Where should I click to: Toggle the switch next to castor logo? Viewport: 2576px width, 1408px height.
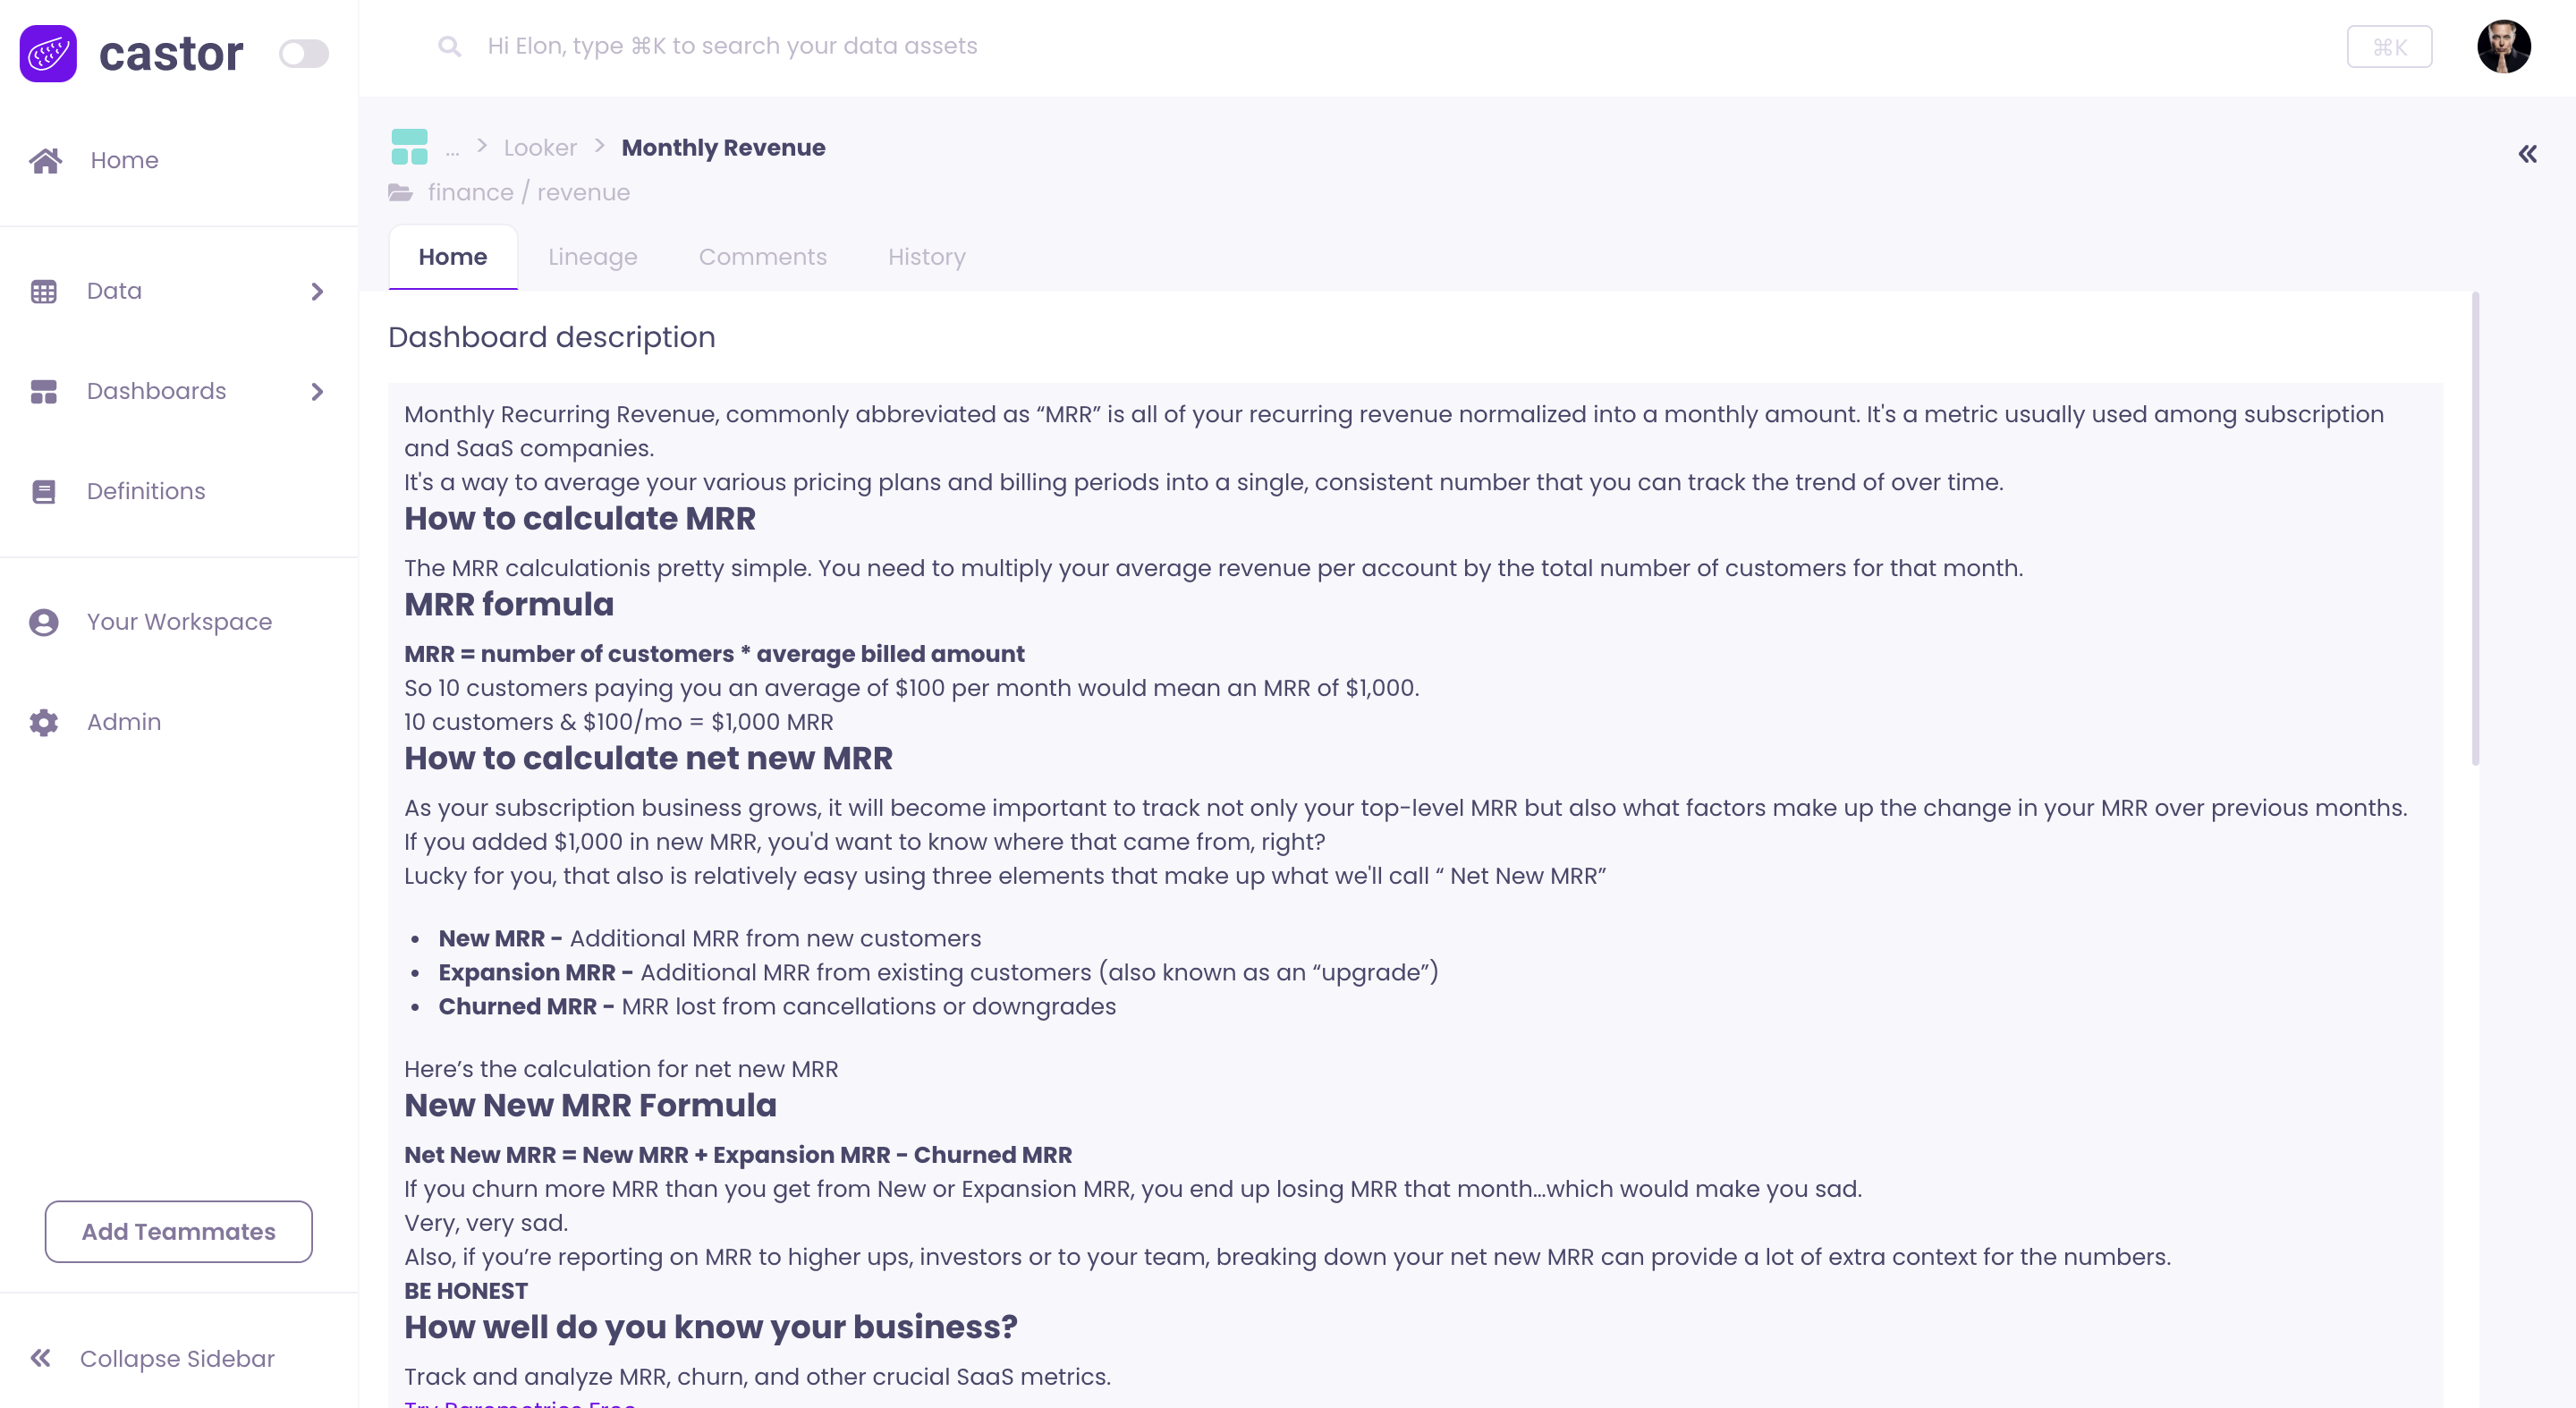303,53
